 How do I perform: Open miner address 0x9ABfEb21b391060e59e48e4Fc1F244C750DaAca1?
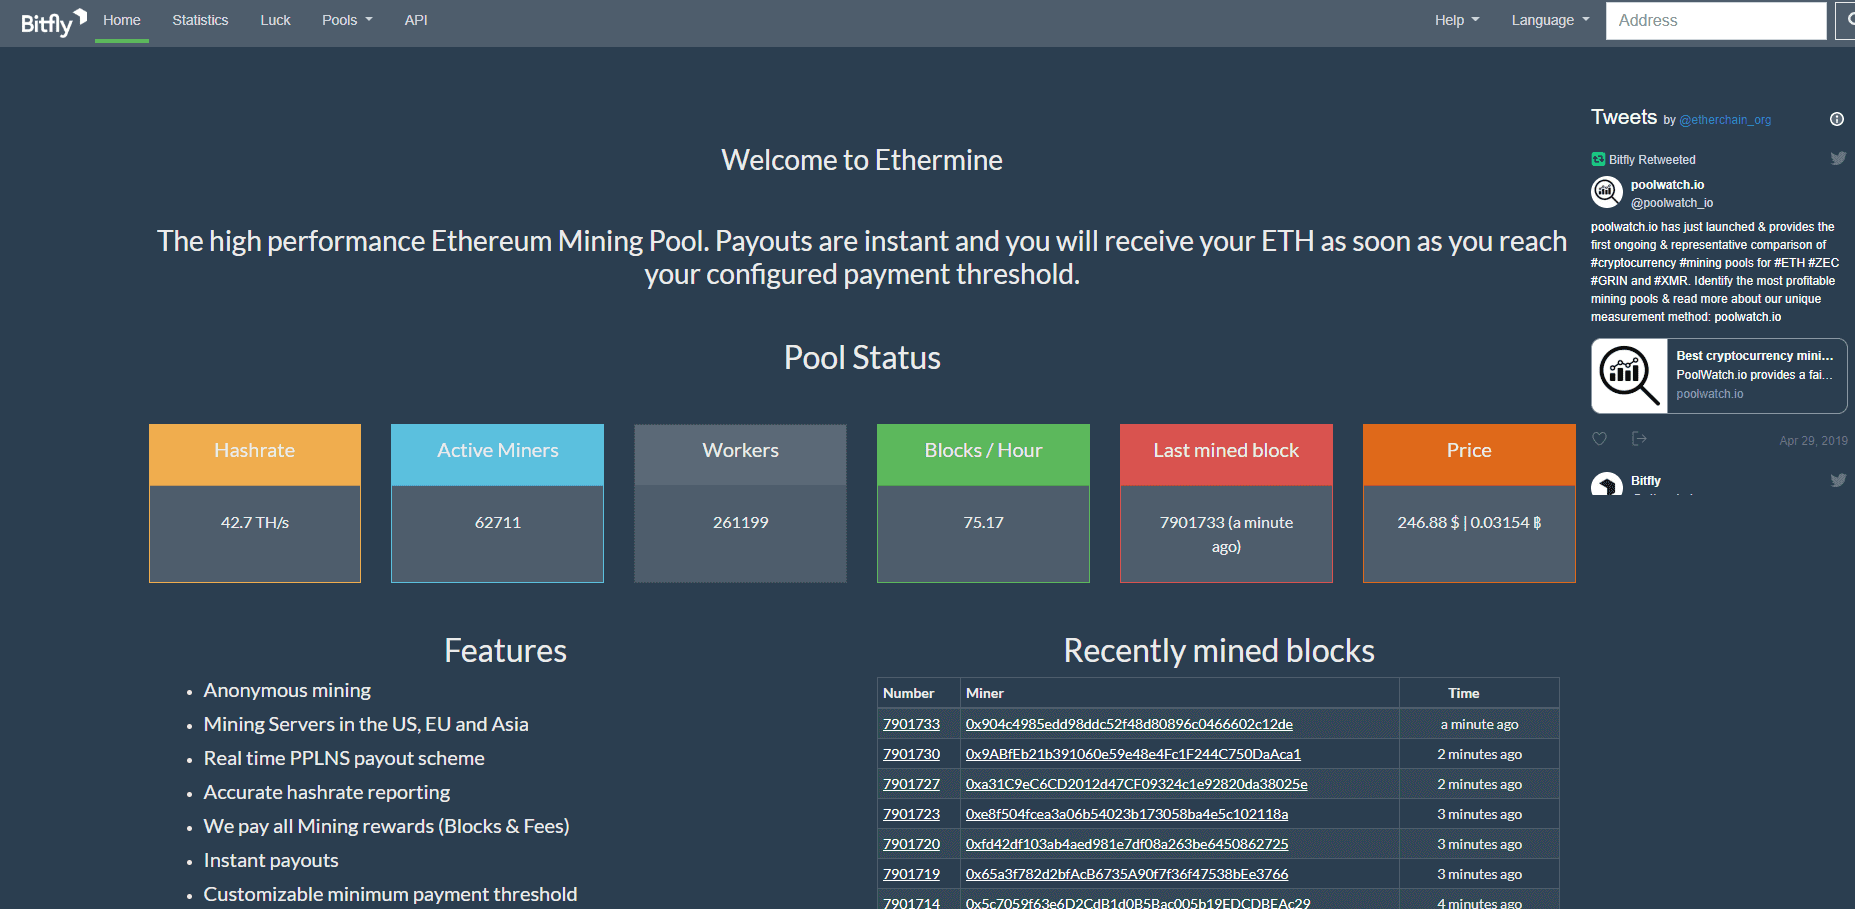pyautogui.click(x=1133, y=754)
